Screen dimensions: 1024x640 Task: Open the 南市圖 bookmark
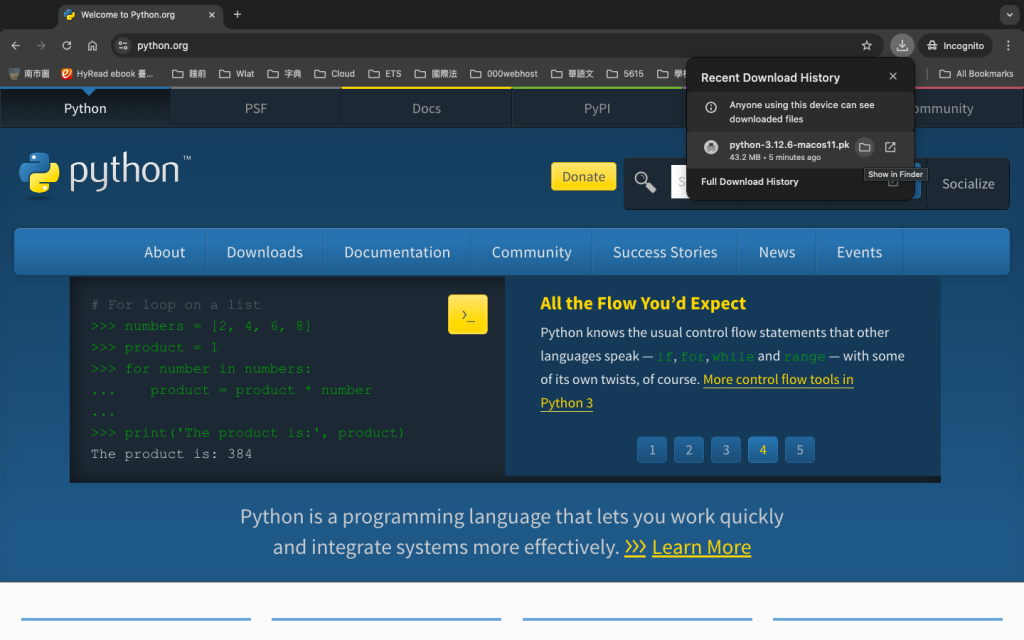(29, 74)
